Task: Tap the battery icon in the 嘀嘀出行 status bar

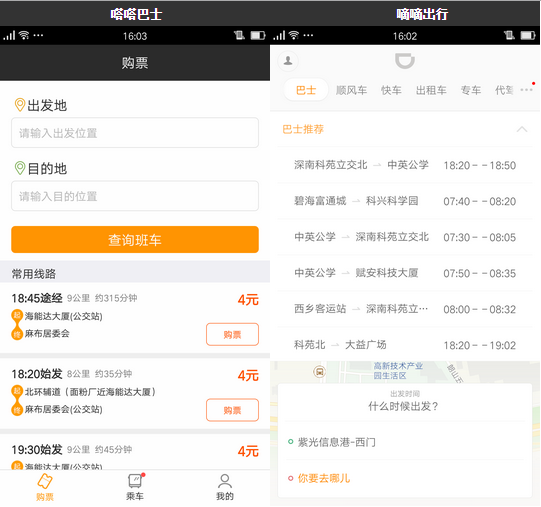Action: 528,35
